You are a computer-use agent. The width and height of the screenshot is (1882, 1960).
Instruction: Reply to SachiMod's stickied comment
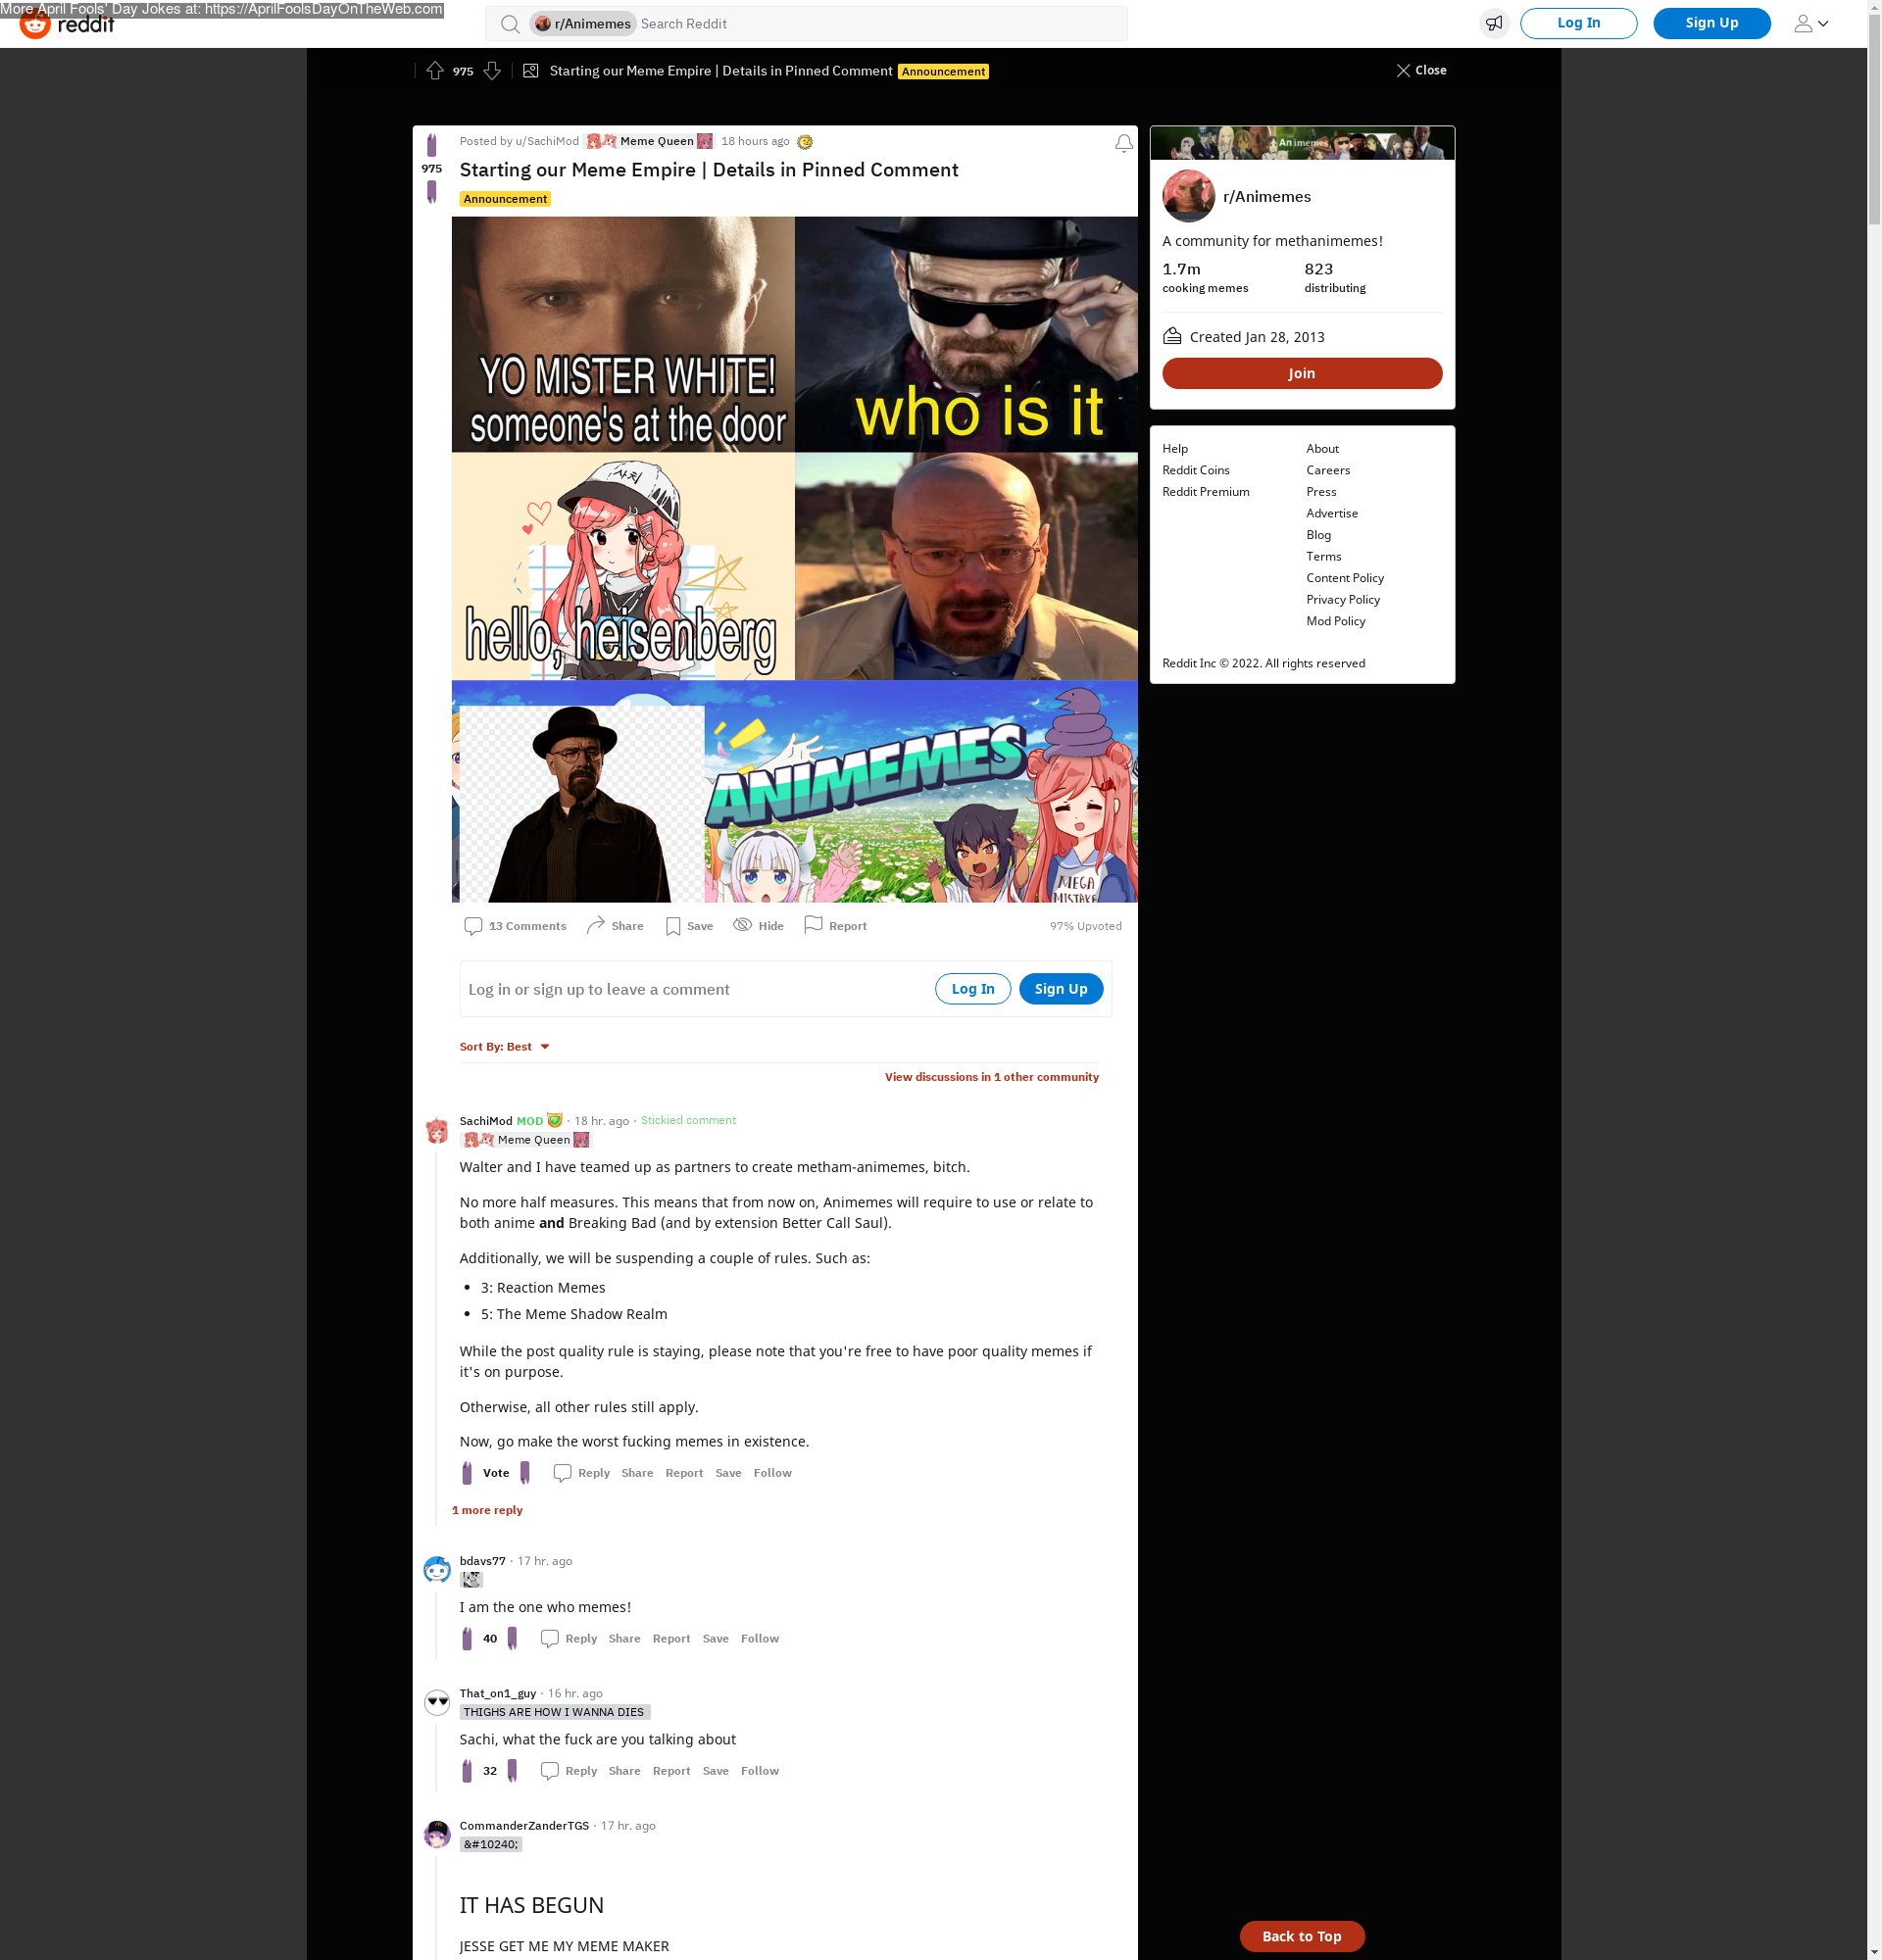click(581, 1473)
